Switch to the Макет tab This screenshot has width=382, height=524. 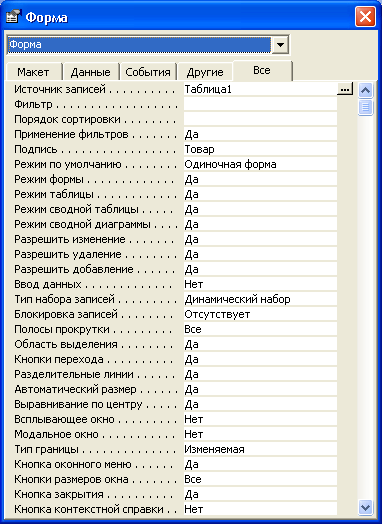click(x=33, y=72)
